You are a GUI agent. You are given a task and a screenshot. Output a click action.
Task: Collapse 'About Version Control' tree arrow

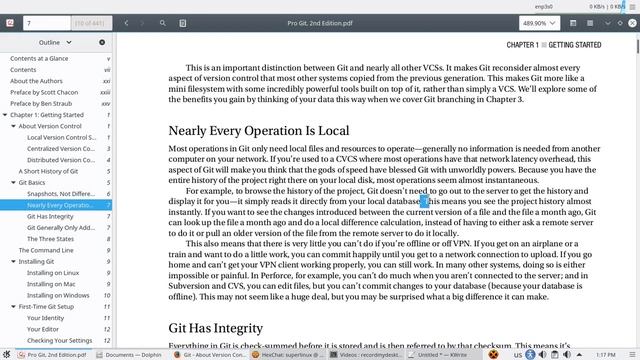(x=13, y=126)
